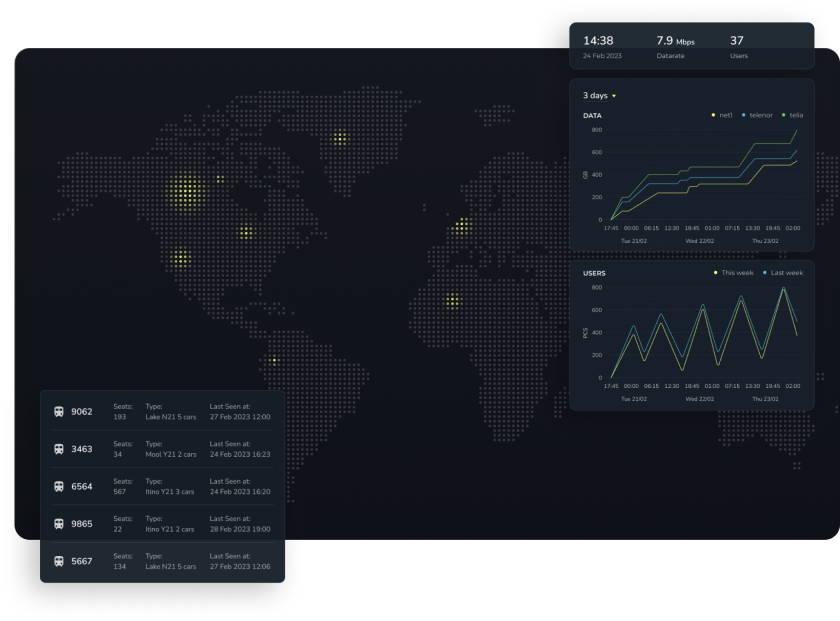Select train number 9062
This screenshot has width=840, height=621.
click(x=81, y=411)
